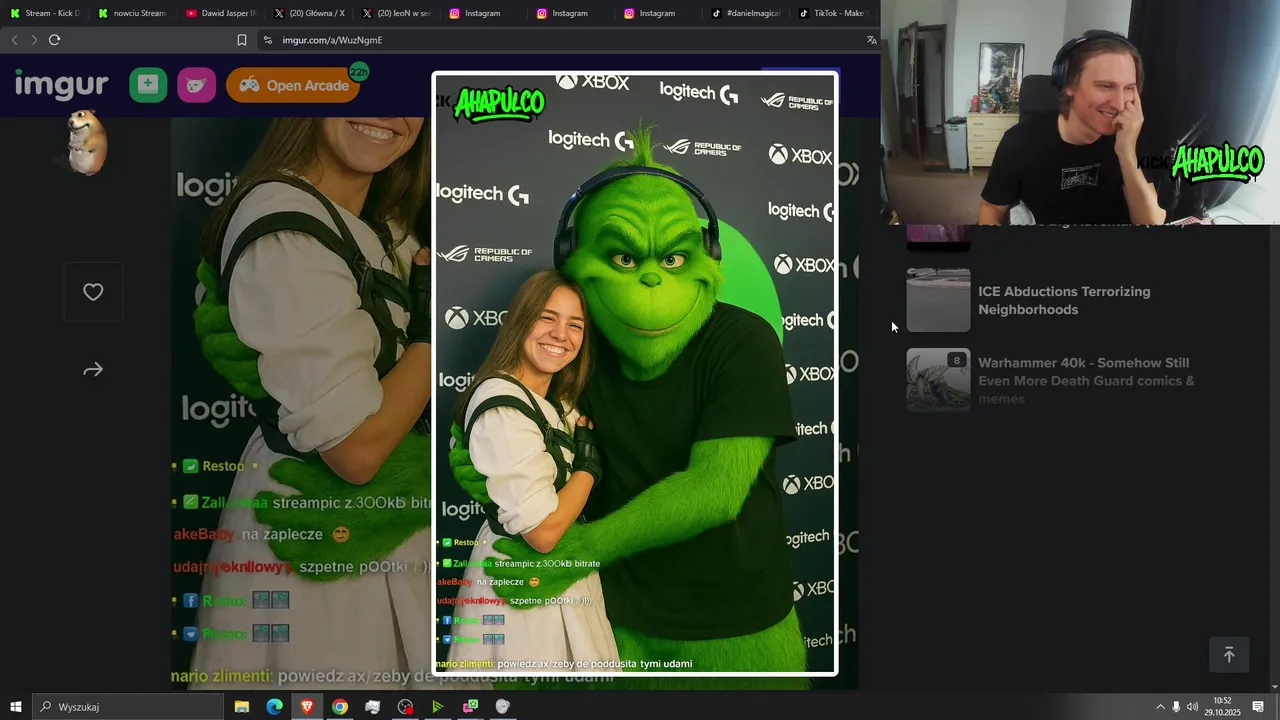
Task: Click the share arrow icon in the sidebar
Action: click(93, 370)
